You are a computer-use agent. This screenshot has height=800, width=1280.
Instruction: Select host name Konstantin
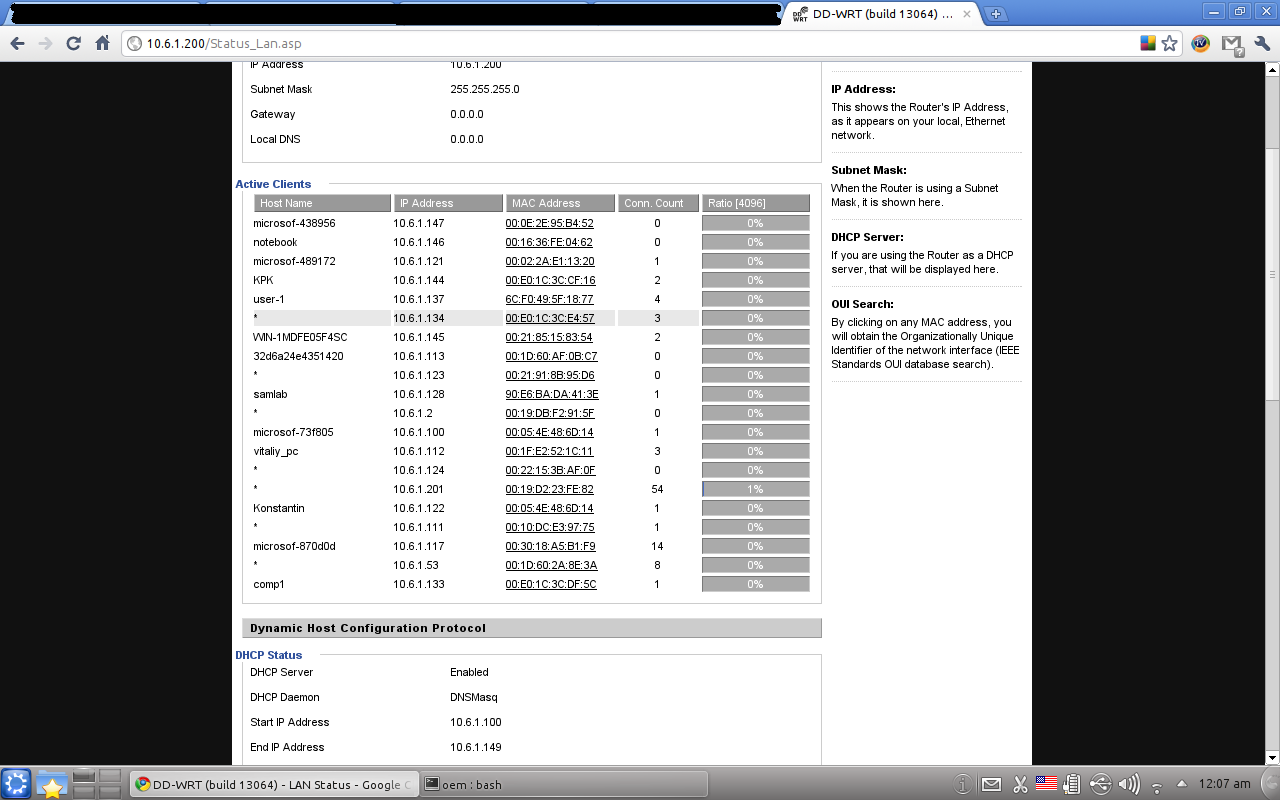coord(279,508)
